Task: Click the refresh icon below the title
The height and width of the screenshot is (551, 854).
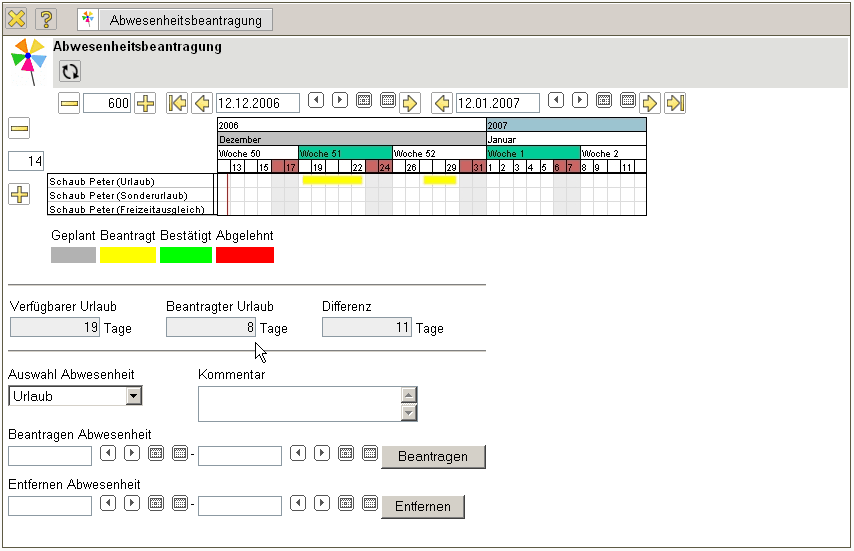Action: click(x=70, y=71)
